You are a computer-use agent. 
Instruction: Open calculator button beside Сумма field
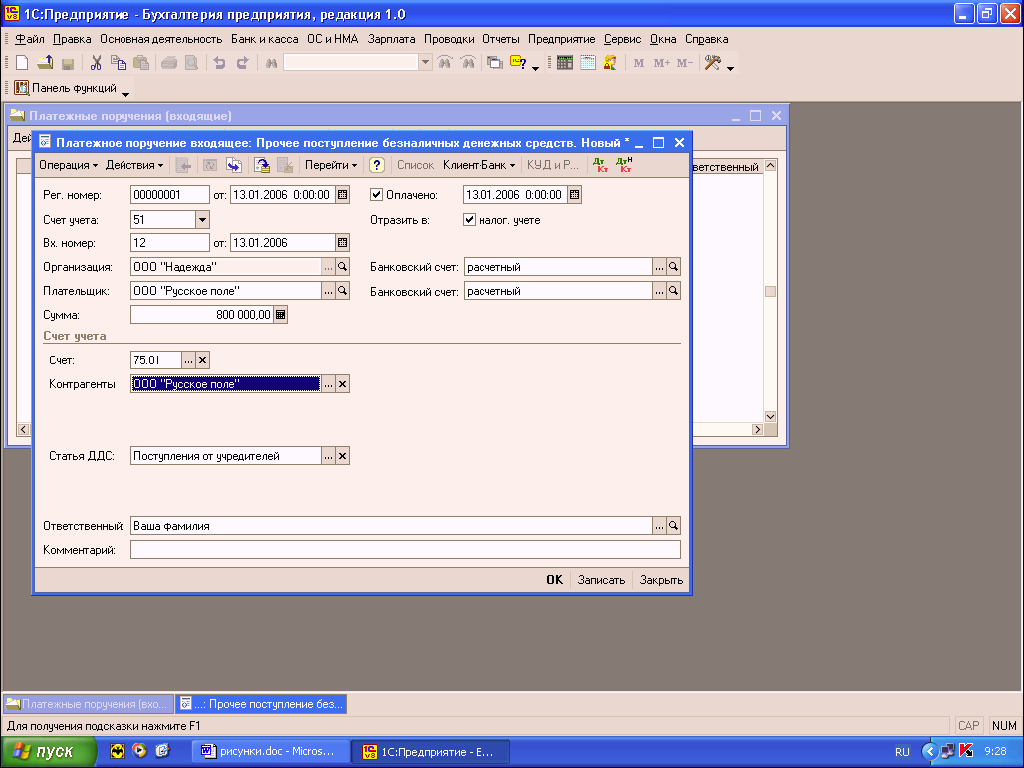click(281, 315)
